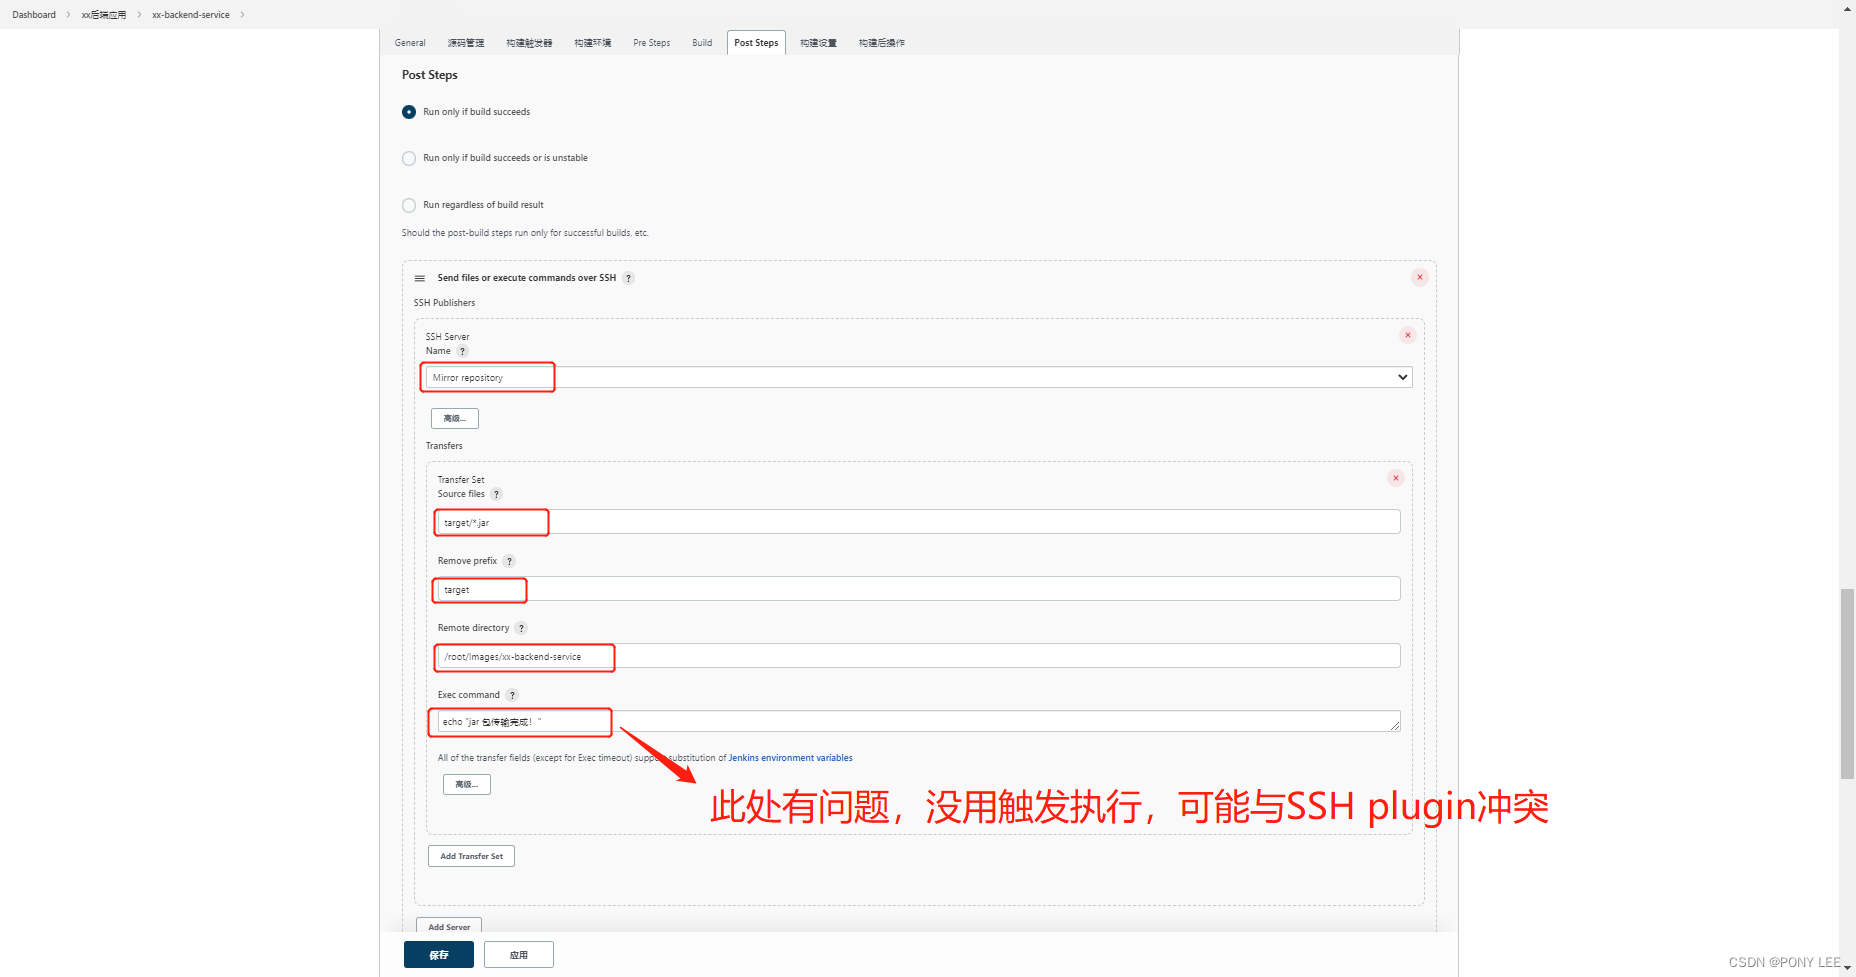The width and height of the screenshot is (1856, 977).
Task: Switch to the 构建环境 tab
Action: pyautogui.click(x=593, y=43)
